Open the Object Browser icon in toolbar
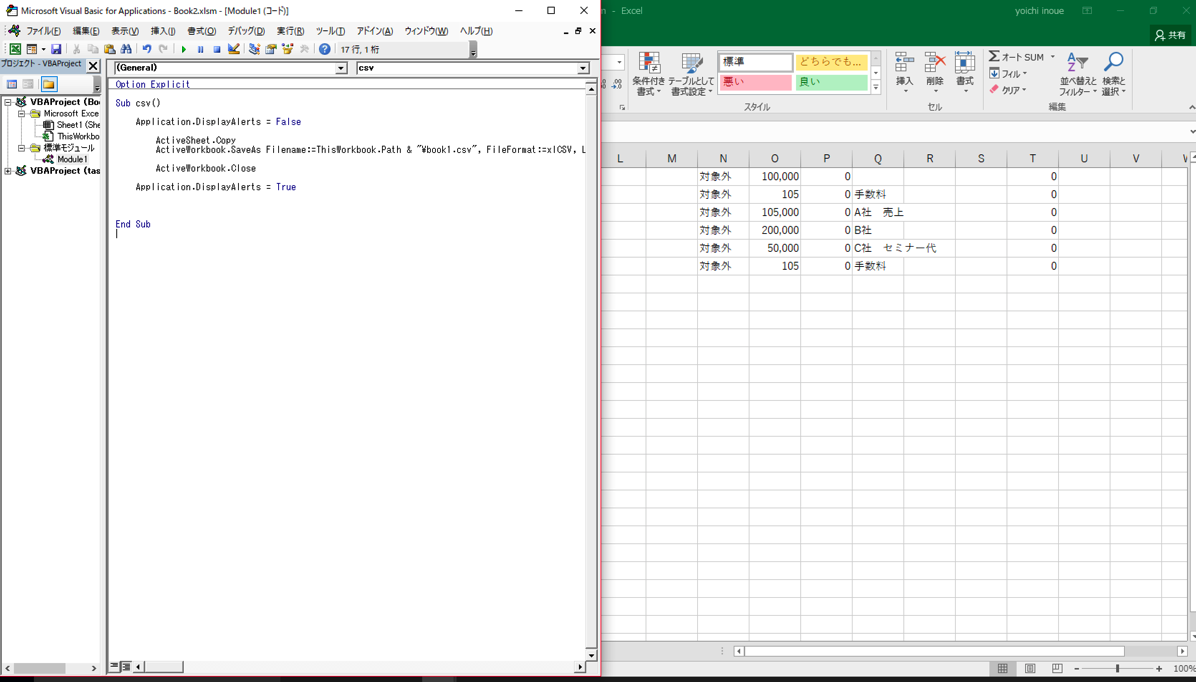This screenshot has width=1196, height=682. tap(288, 49)
